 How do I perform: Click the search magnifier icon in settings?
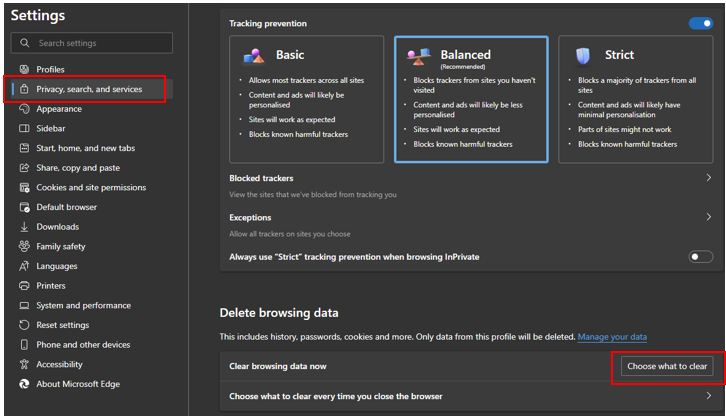point(25,43)
